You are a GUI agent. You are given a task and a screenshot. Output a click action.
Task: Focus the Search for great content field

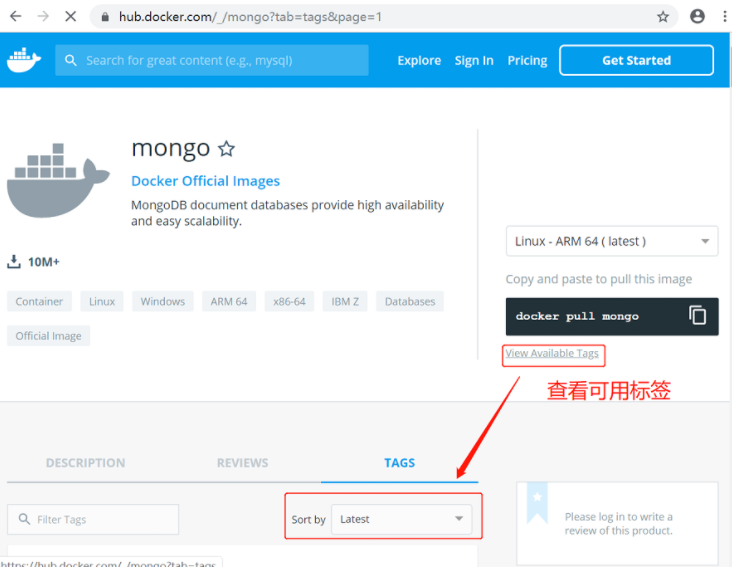click(212, 60)
